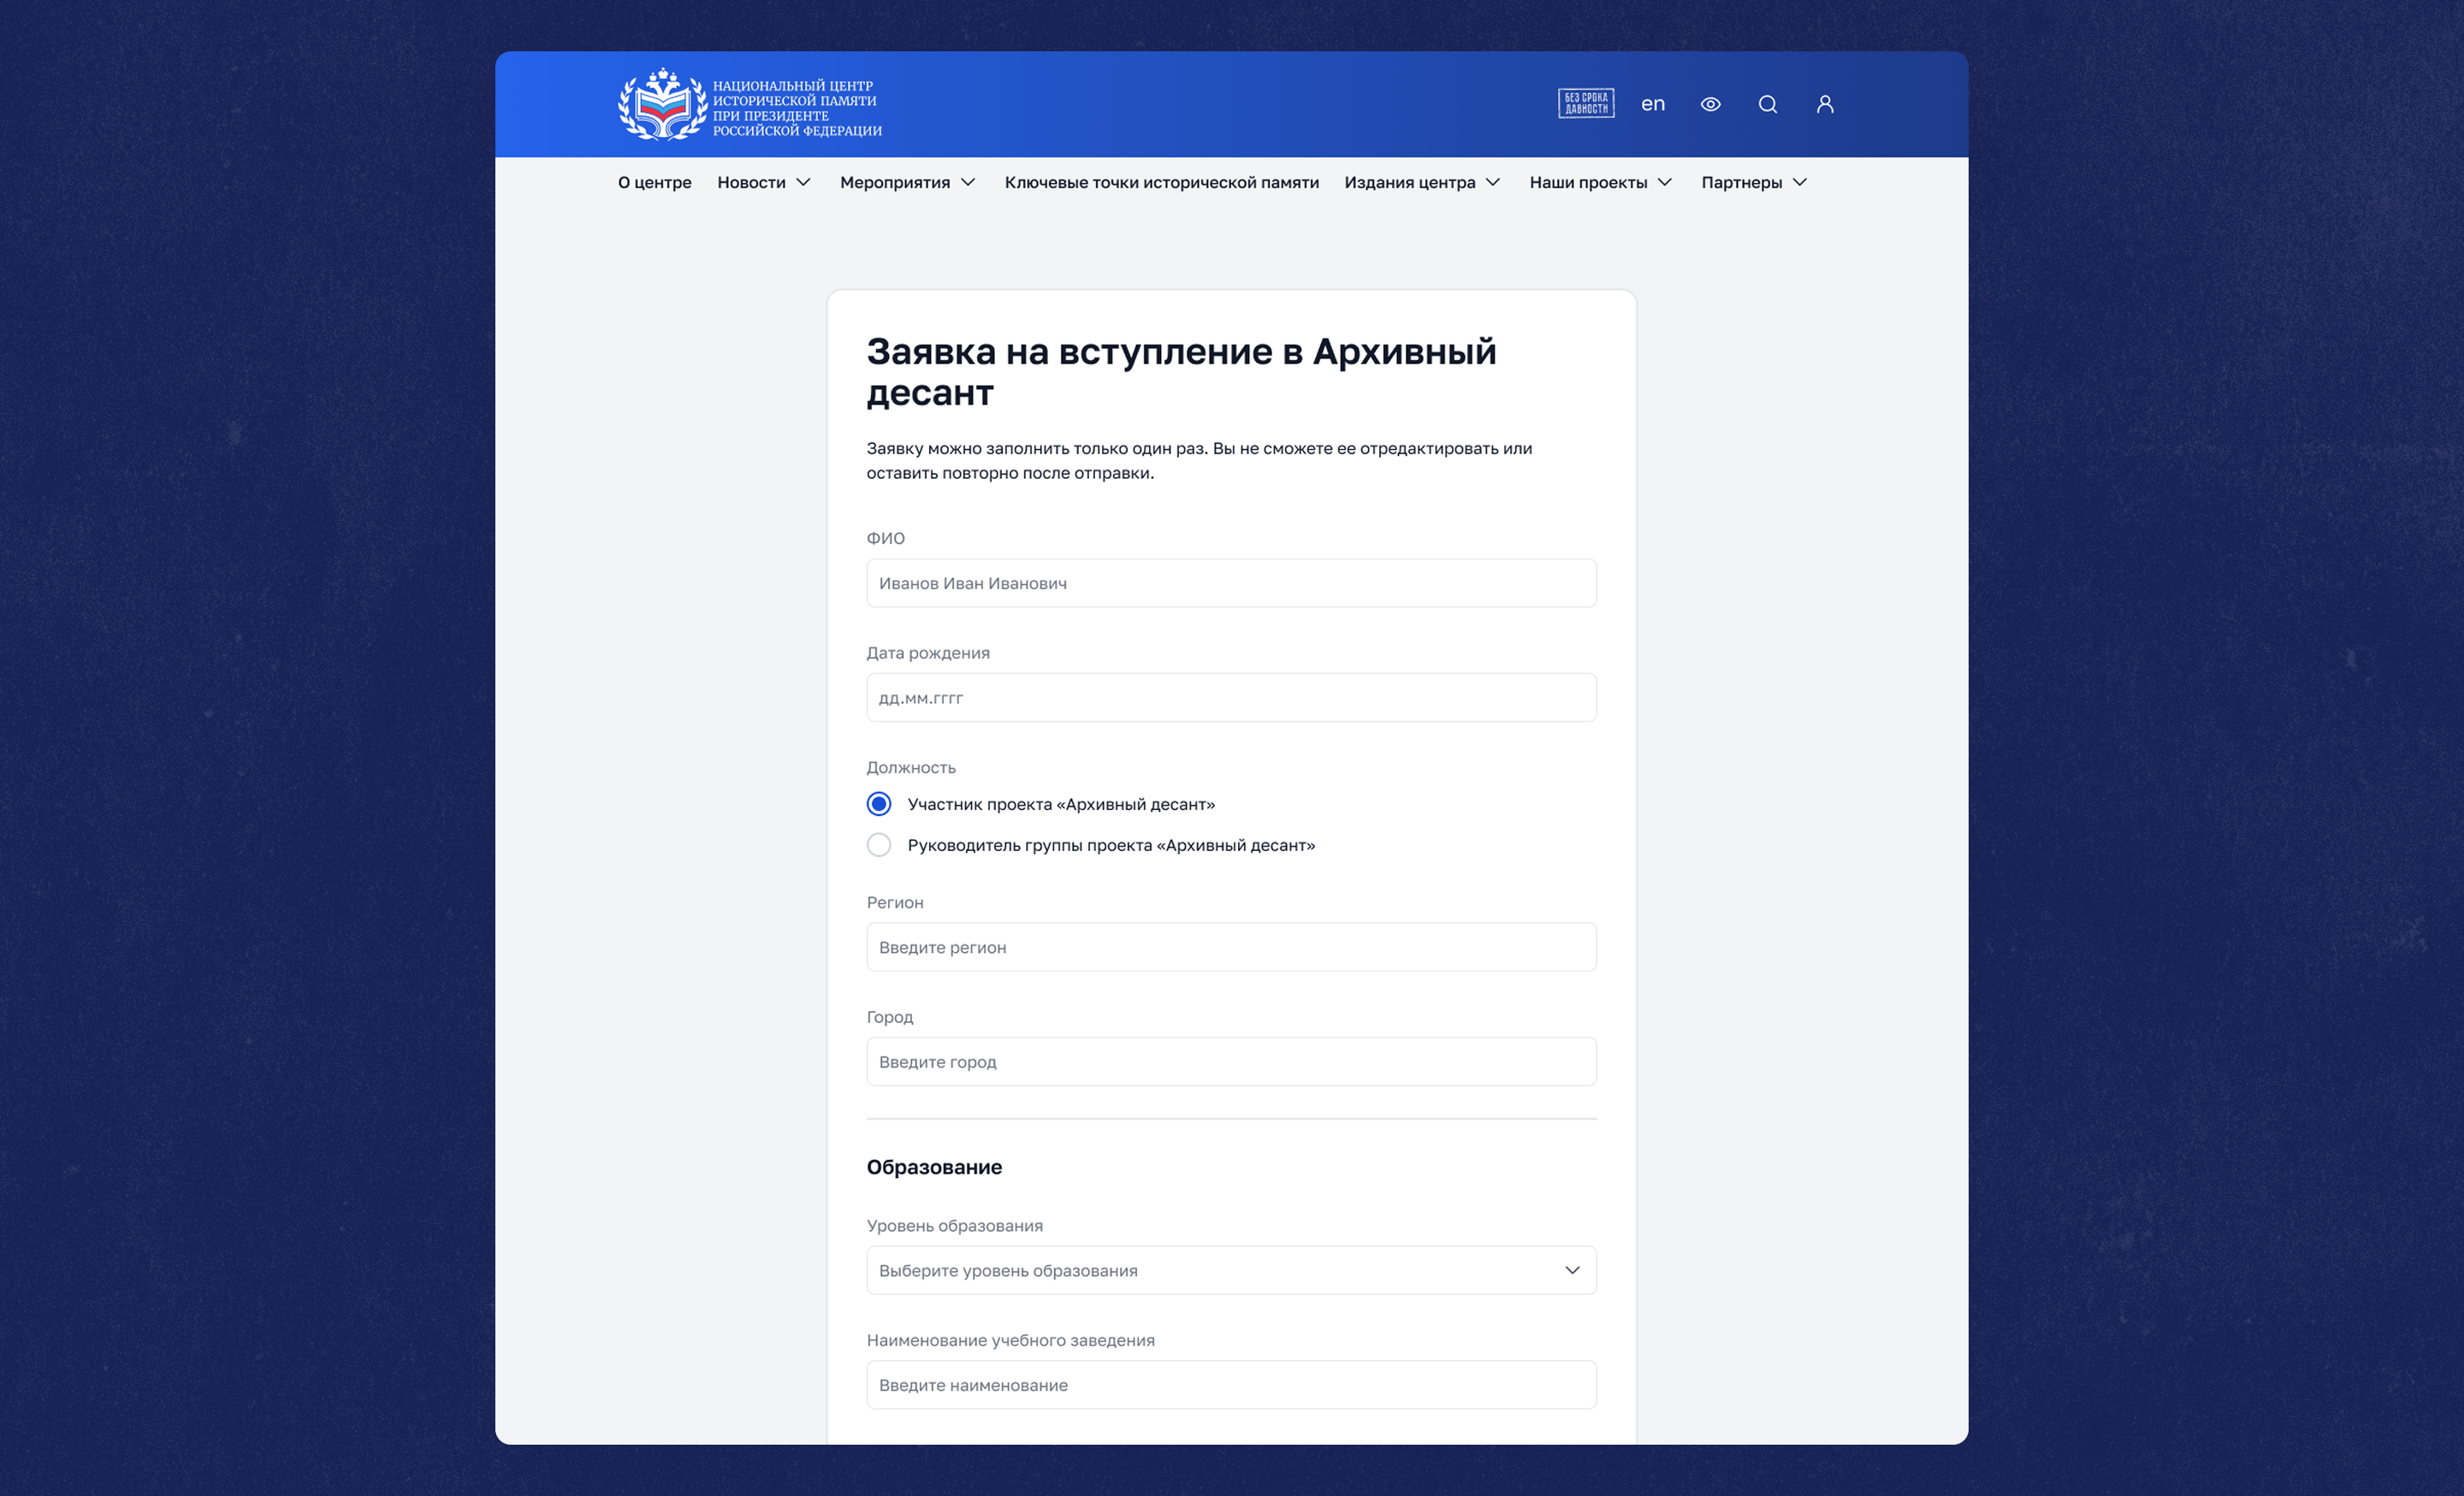Viewport: 2464px width, 1496px height.
Task: Open the 'О центре' menu item
Action: click(x=654, y=182)
